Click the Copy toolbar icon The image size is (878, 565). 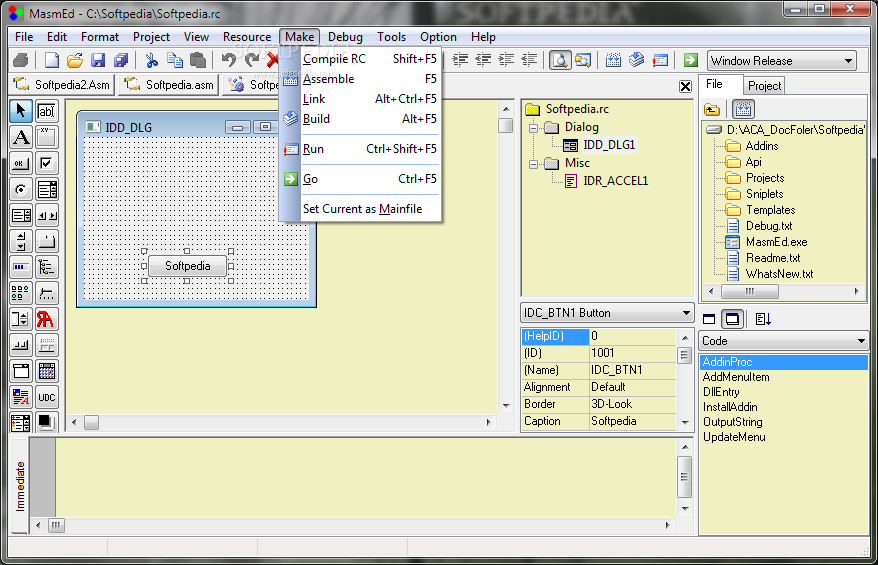tap(175, 60)
